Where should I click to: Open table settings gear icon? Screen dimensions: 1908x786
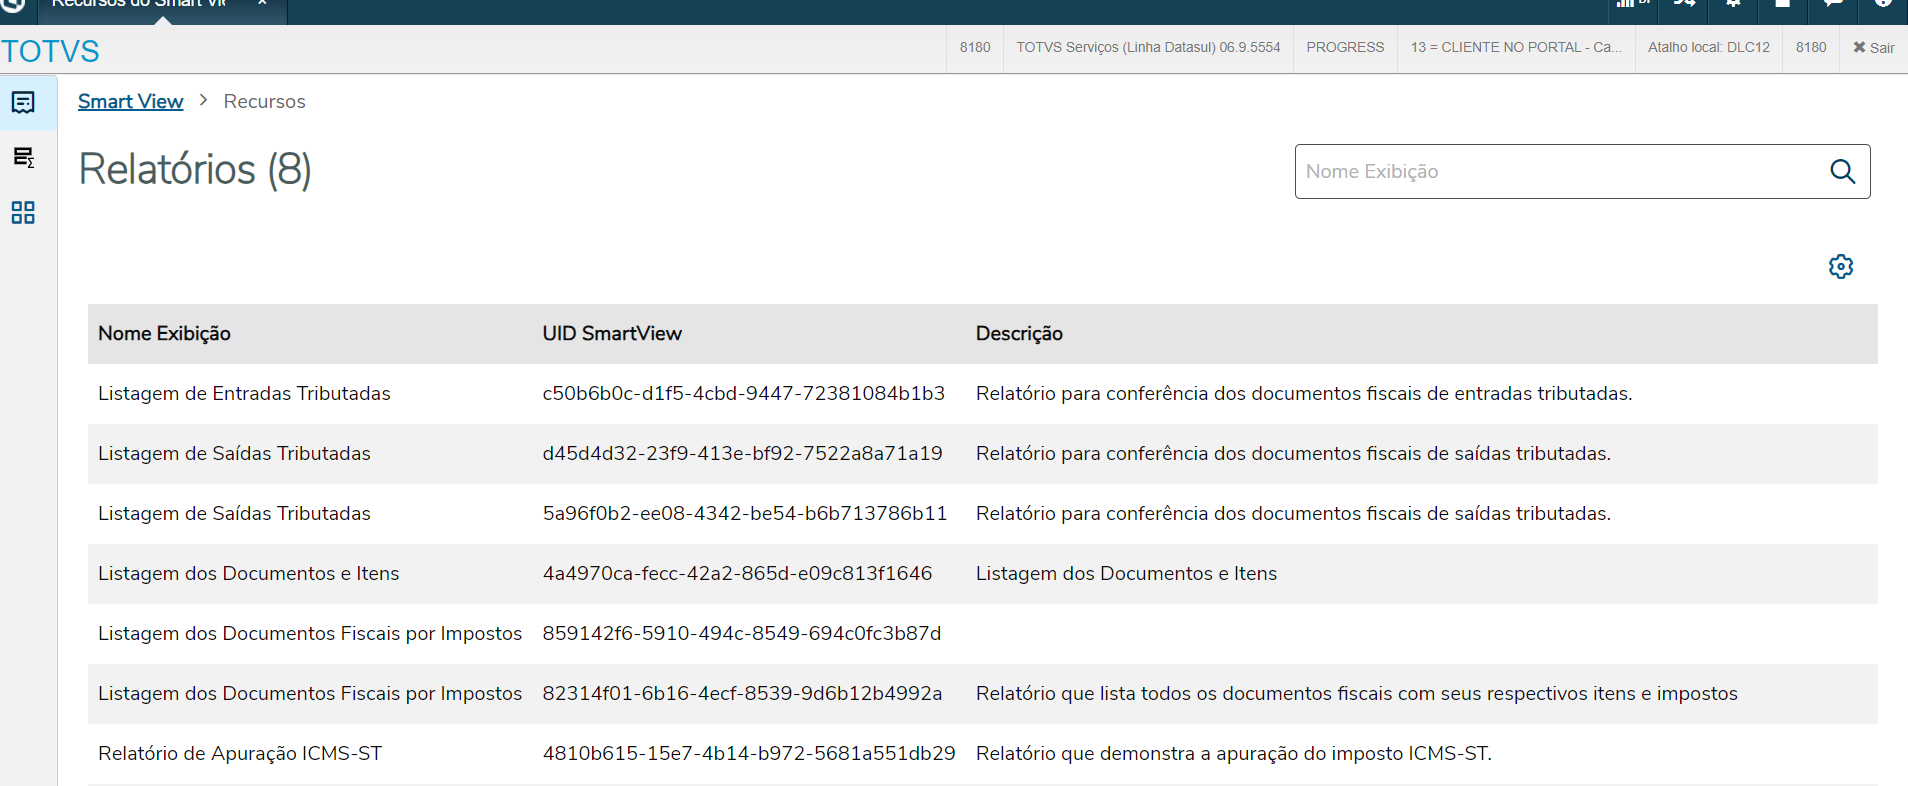point(1841,266)
